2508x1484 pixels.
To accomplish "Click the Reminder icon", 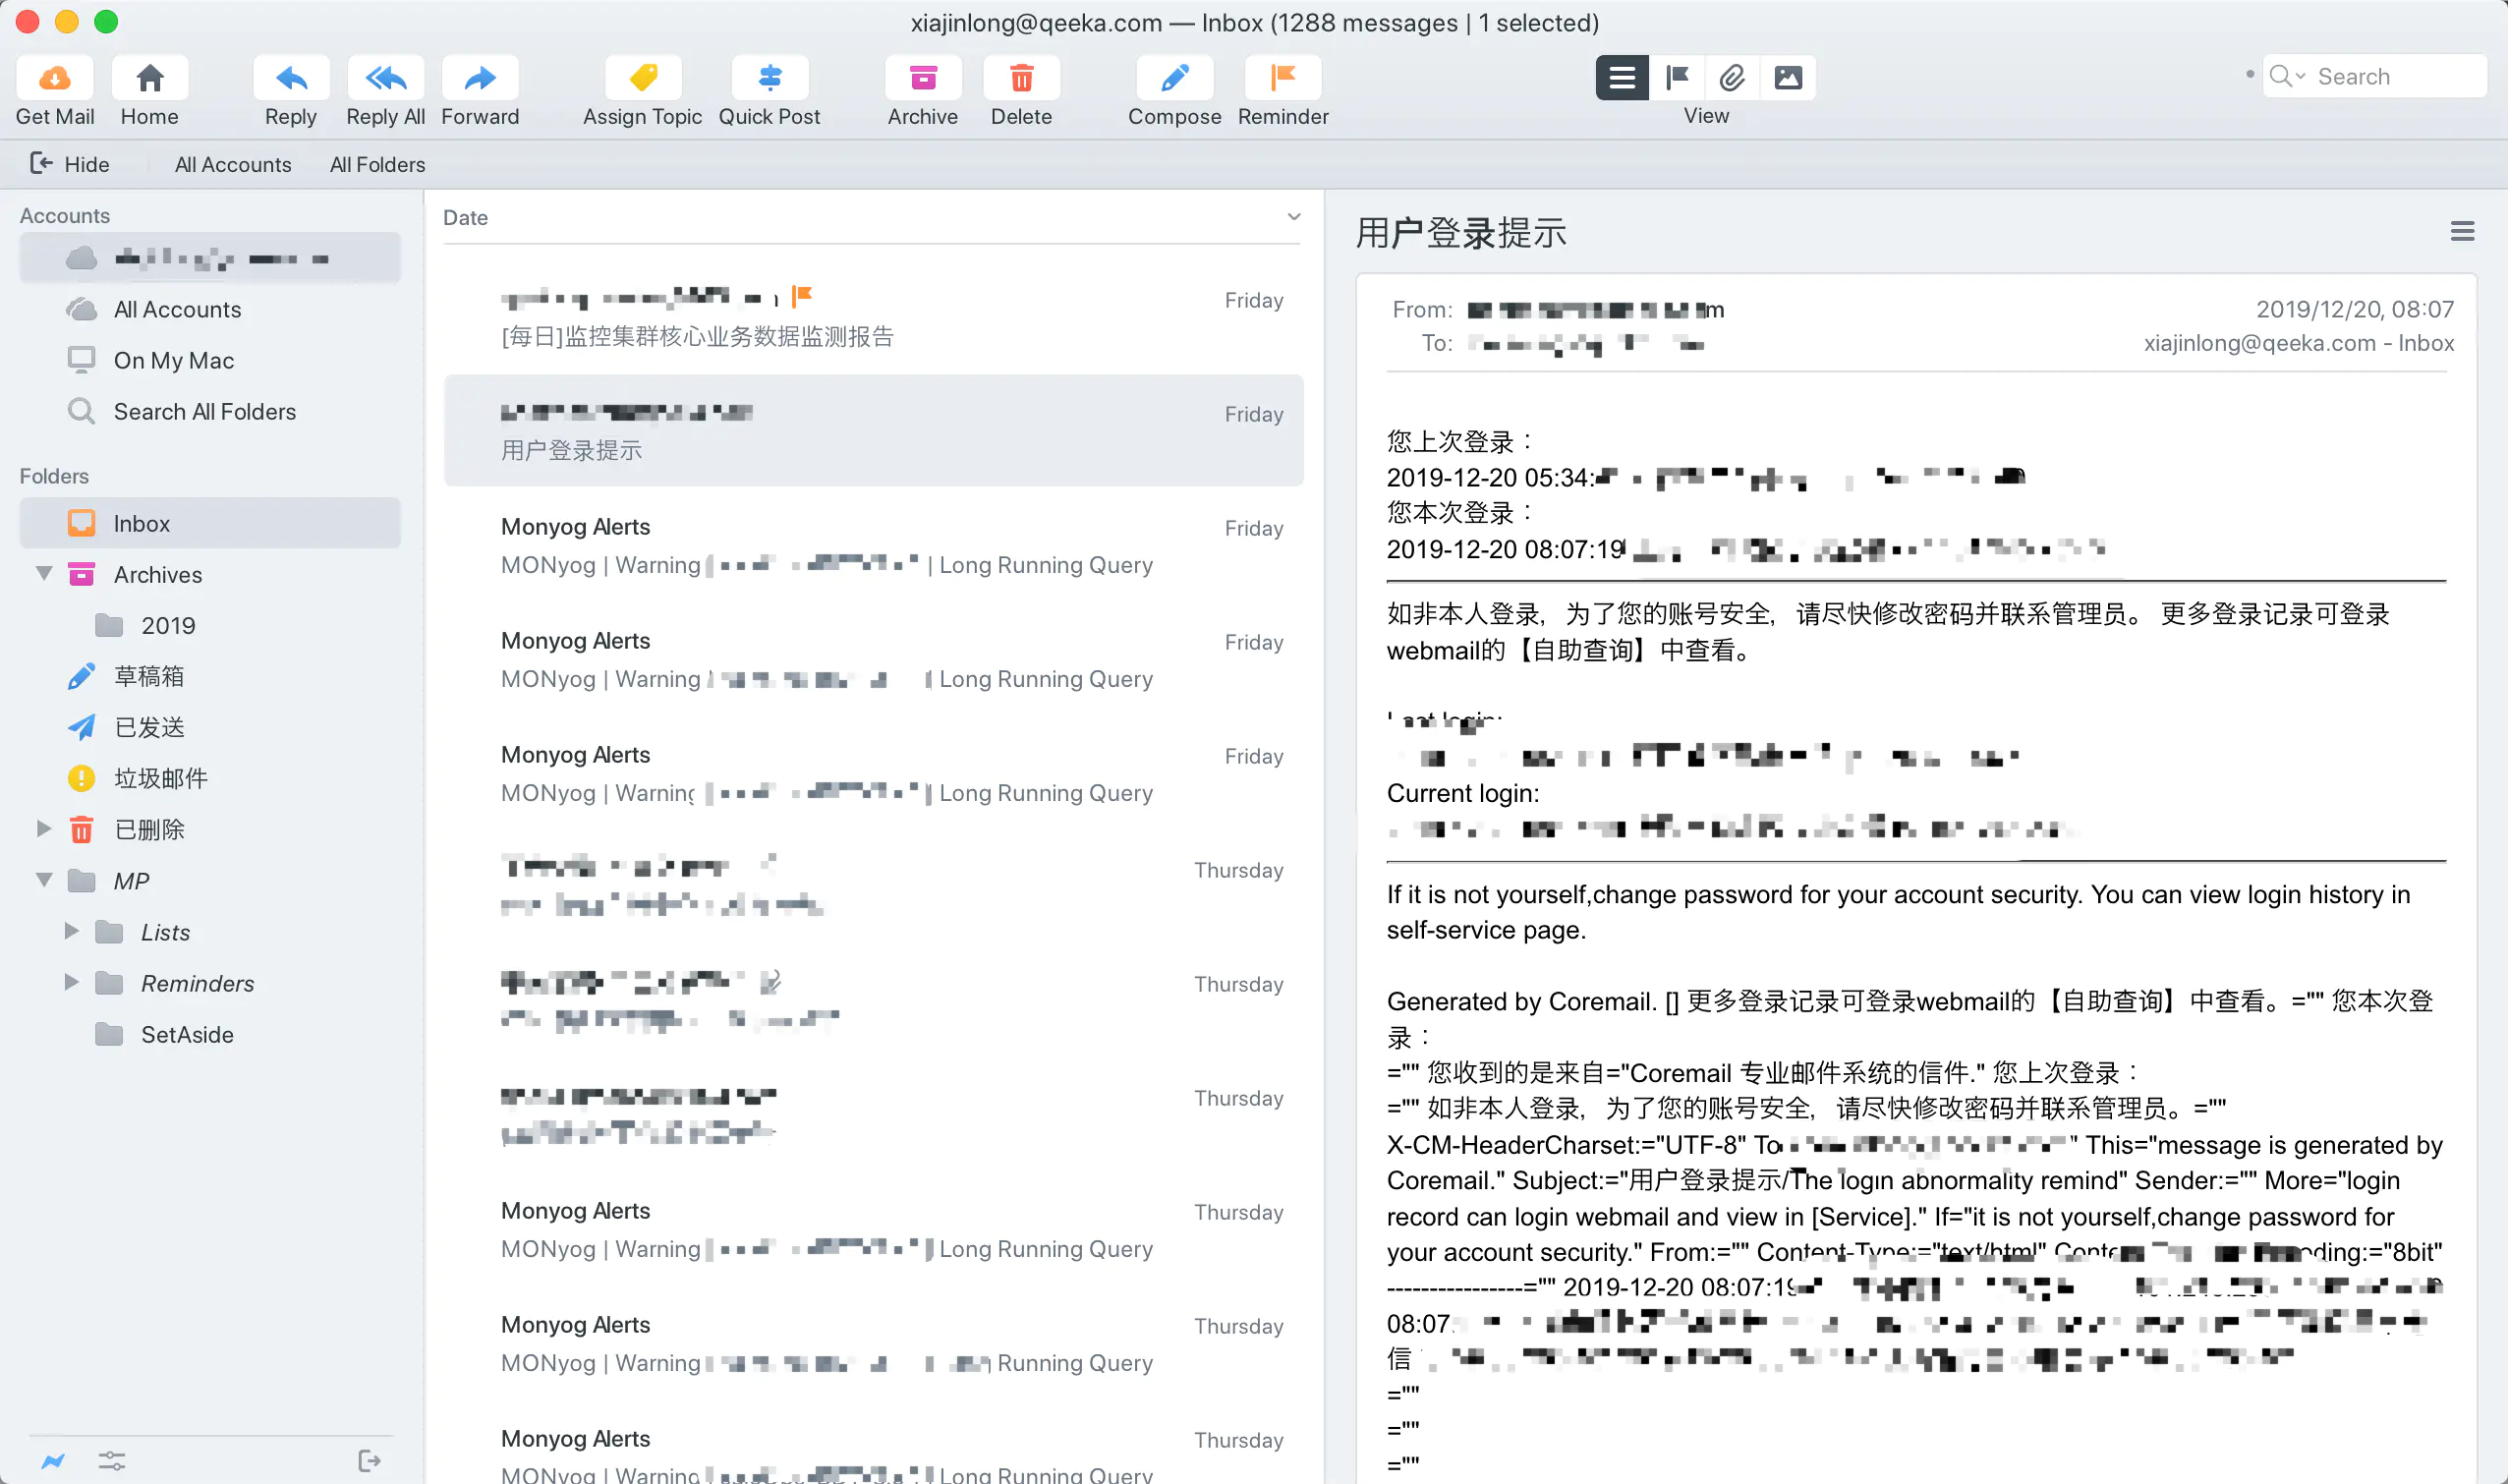I will pyautogui.click(x=1284, y=76).
